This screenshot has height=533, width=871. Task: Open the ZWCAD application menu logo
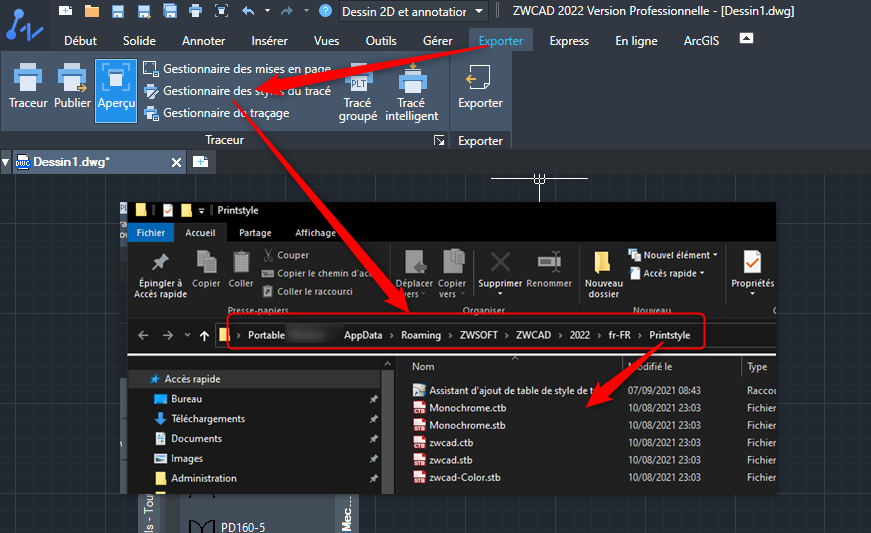[24, 25]
